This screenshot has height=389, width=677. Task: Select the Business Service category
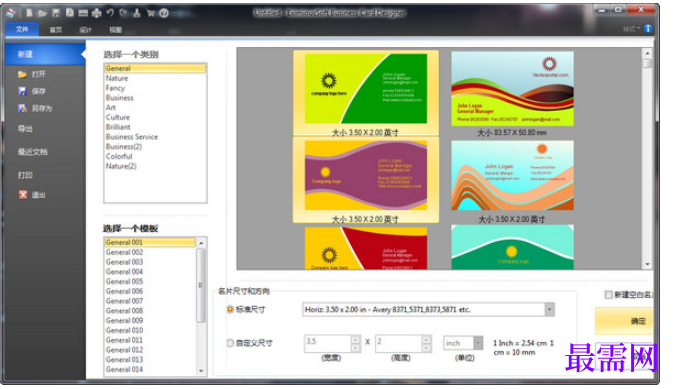point(132,137)
